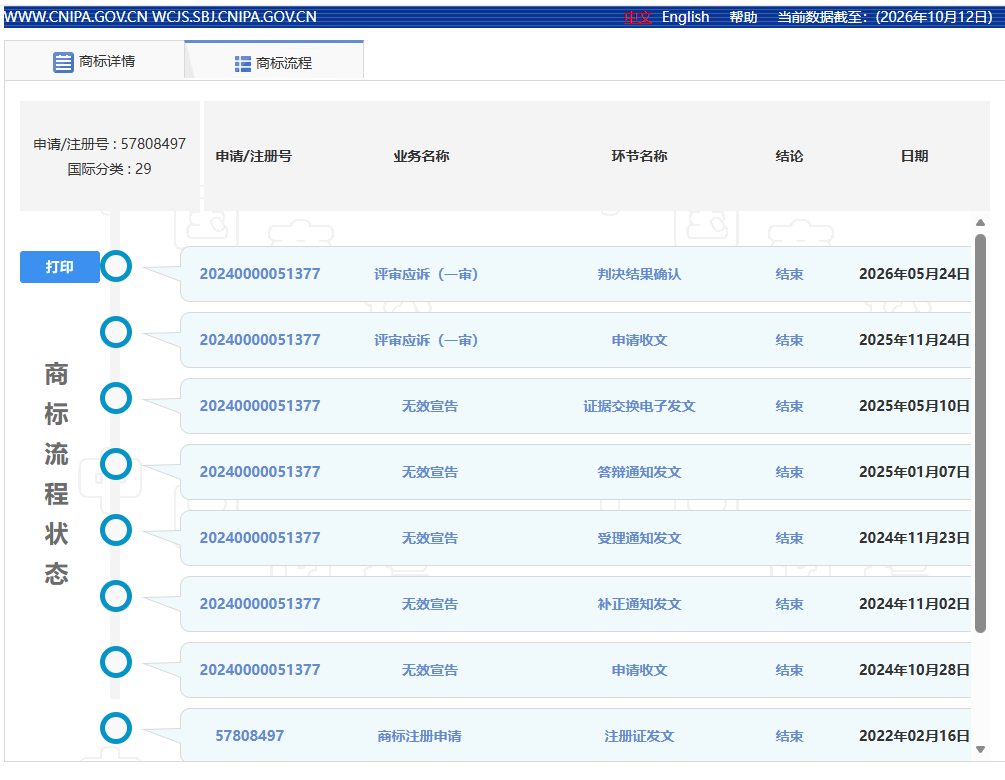The height and width of the screenshot is (780, 1005).
Task: Click timeline circle for 2025年01月07日 entry
Action: tap(116, 464)
